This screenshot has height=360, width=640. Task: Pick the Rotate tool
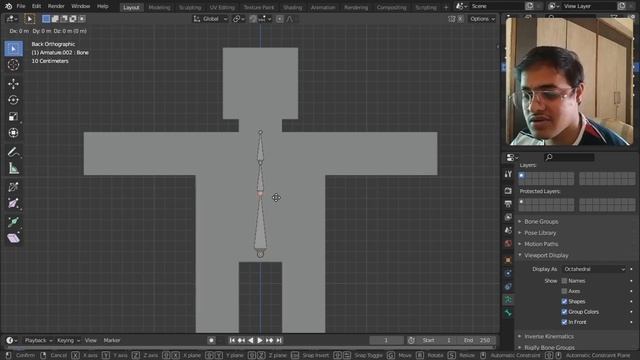[13, 100]
